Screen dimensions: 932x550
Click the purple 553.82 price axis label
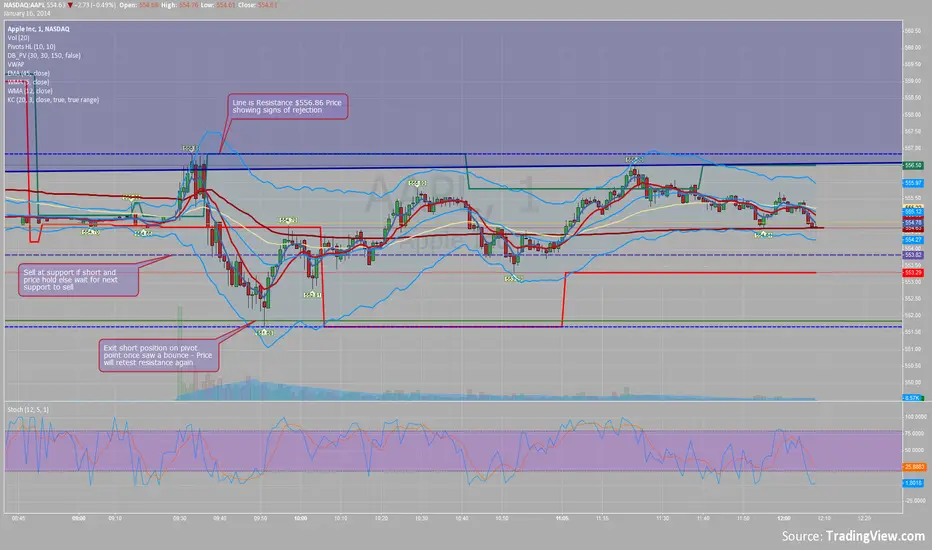pyautogui.click(x=912, y=254)
